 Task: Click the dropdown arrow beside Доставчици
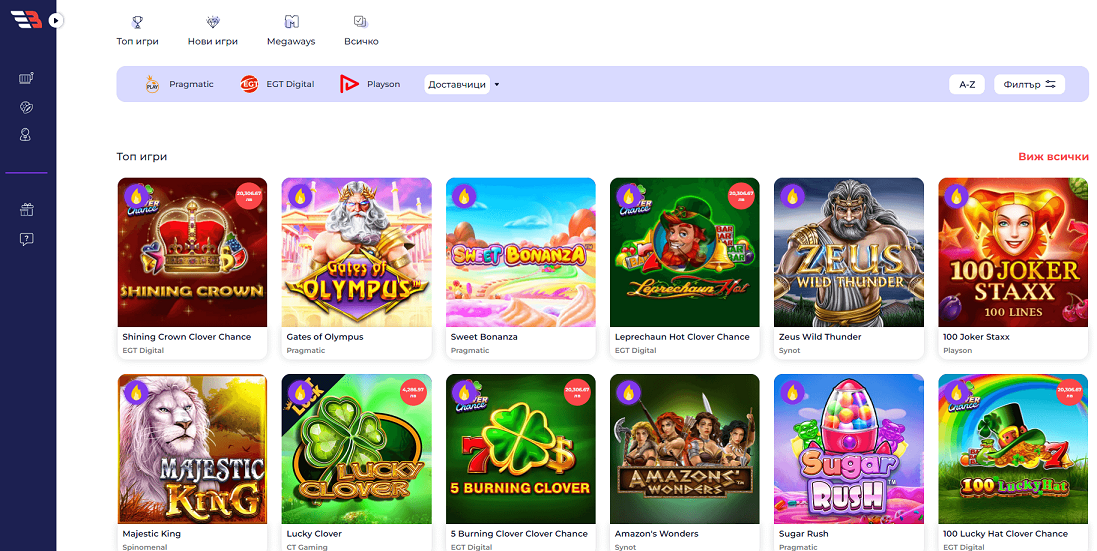[x=497, y=85]
